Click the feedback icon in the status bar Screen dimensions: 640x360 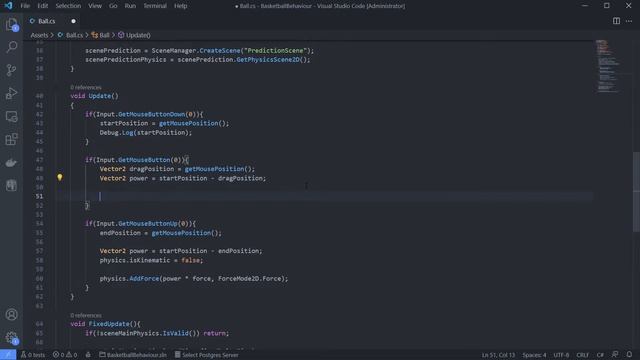click(615, 355)
